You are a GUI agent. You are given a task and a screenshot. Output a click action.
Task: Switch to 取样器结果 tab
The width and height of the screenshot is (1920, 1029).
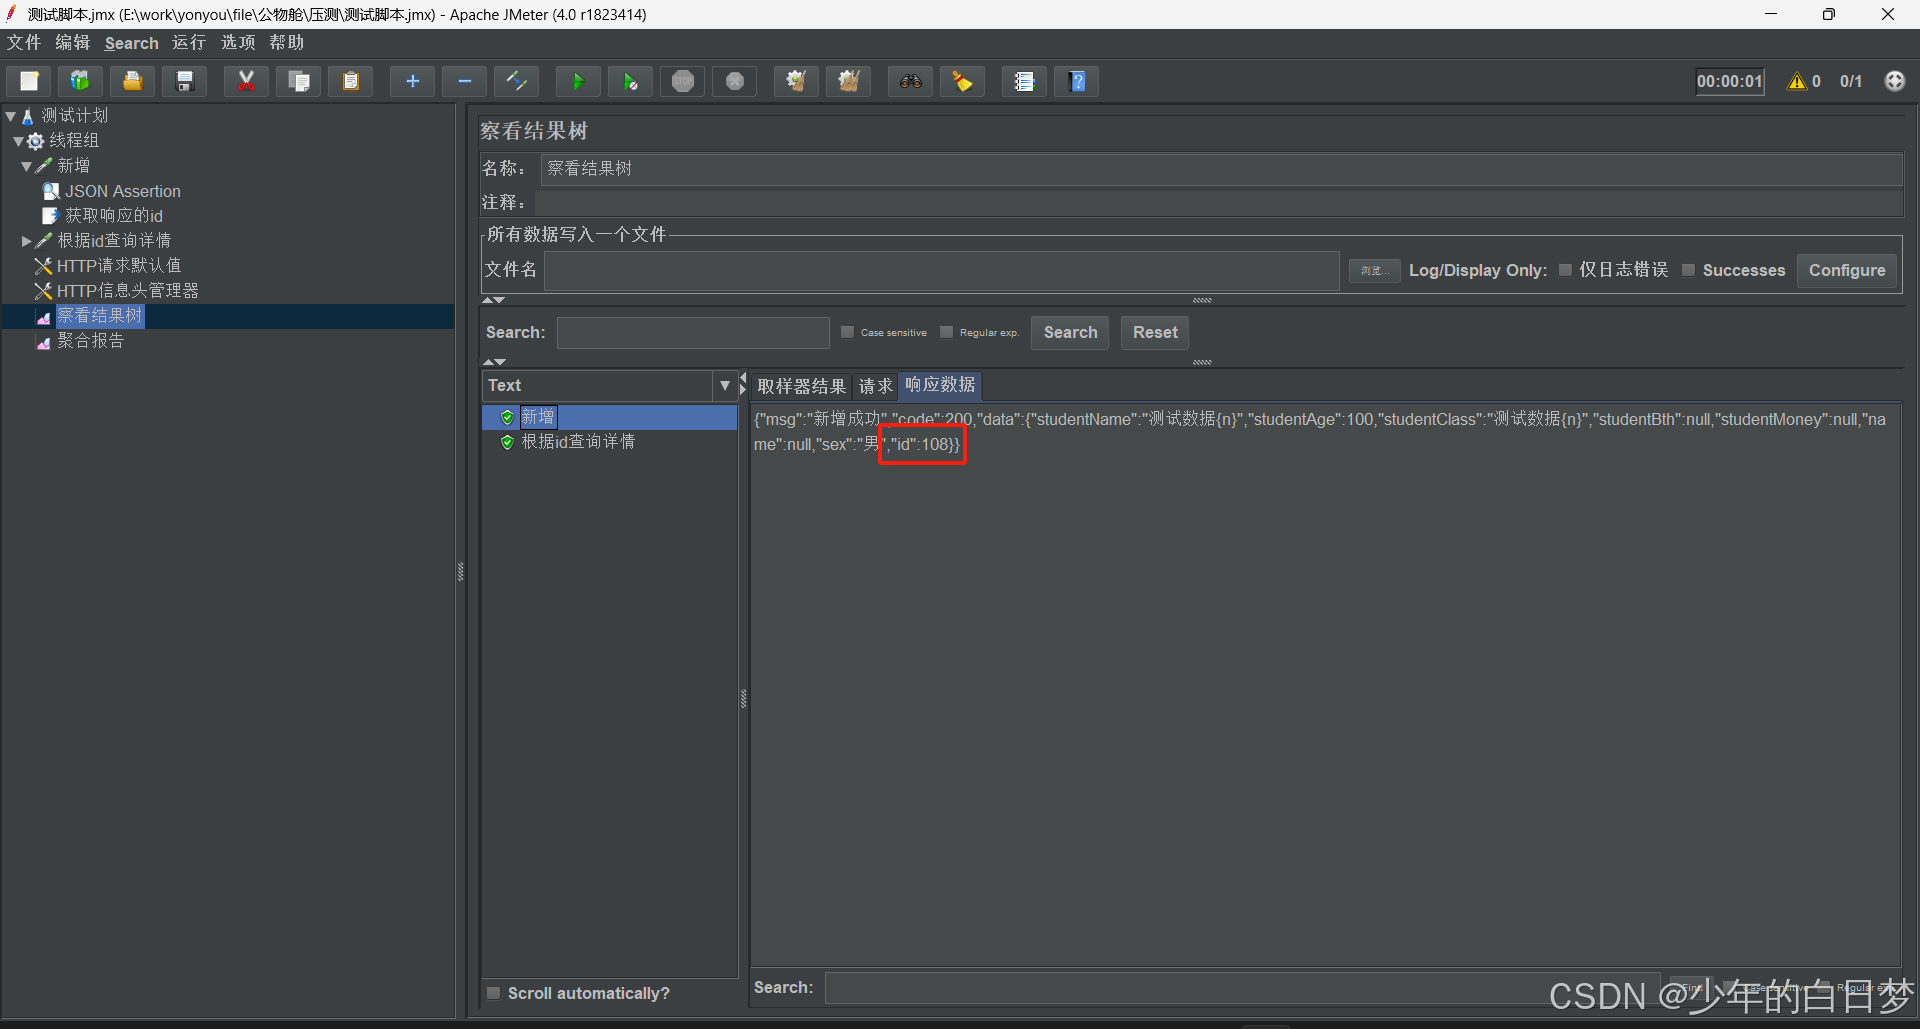801,386
